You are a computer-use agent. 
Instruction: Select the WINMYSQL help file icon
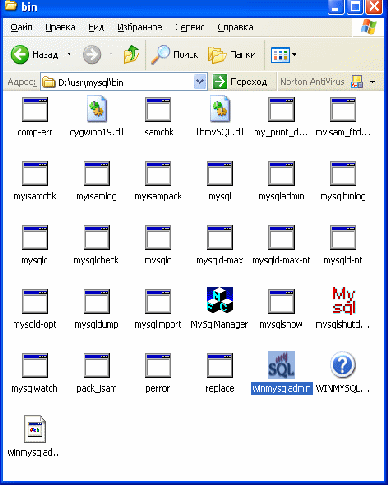click(x=343, y=365)
